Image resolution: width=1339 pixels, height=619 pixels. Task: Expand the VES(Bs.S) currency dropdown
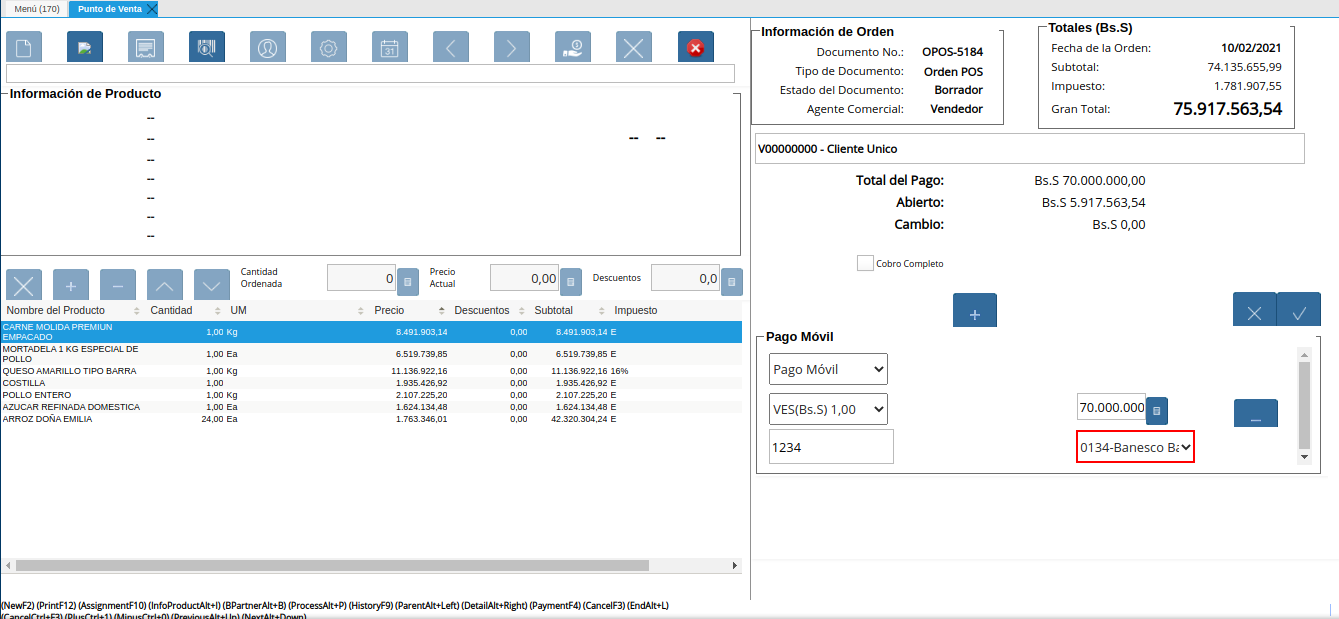pos(828,408)
